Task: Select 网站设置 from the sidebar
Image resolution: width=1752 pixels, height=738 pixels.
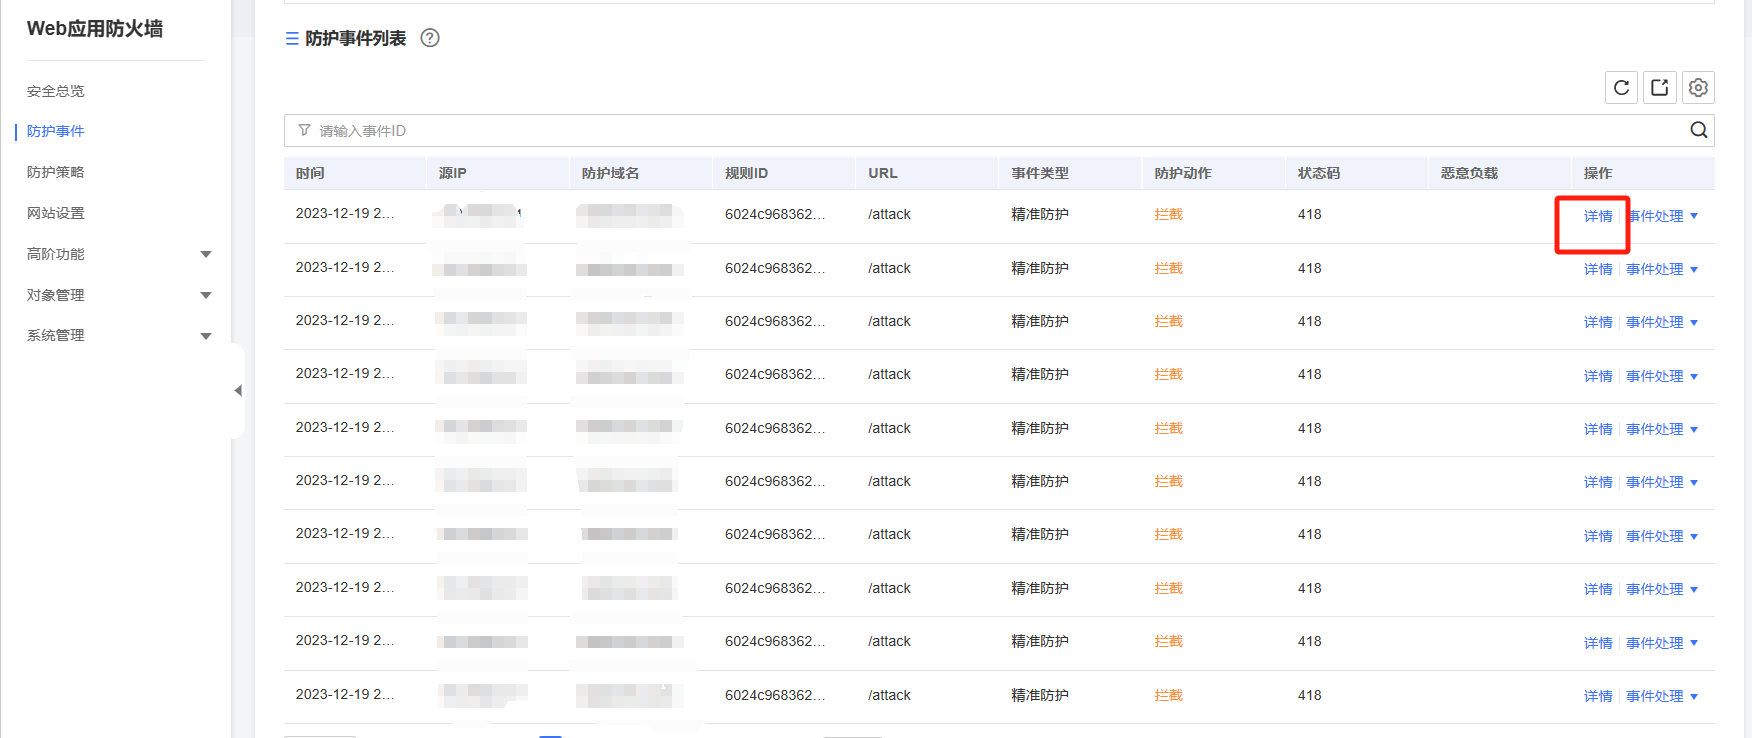Action: (56, 213)
